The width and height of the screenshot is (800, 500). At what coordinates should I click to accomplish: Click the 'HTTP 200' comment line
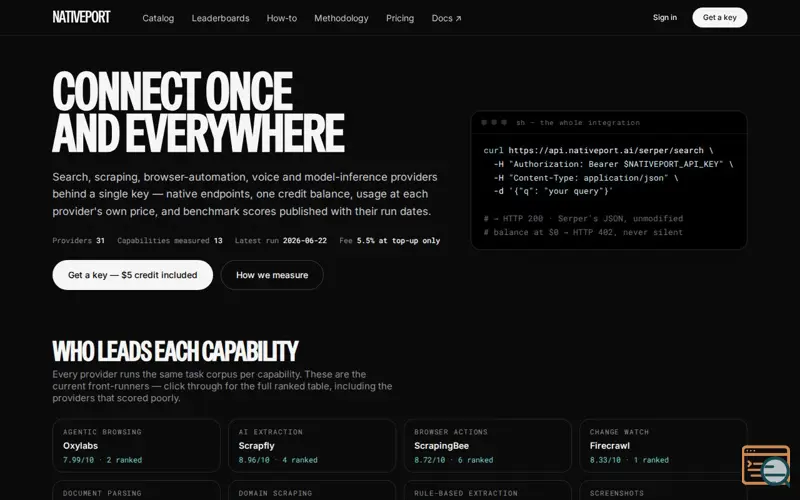pos(583,218)
